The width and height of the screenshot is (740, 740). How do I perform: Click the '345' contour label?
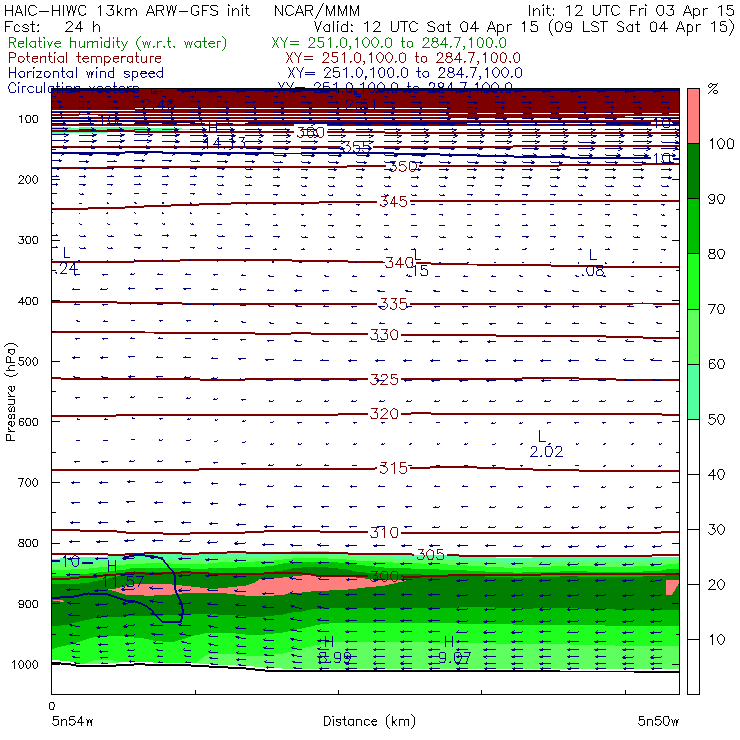click(x=393, y=202)
